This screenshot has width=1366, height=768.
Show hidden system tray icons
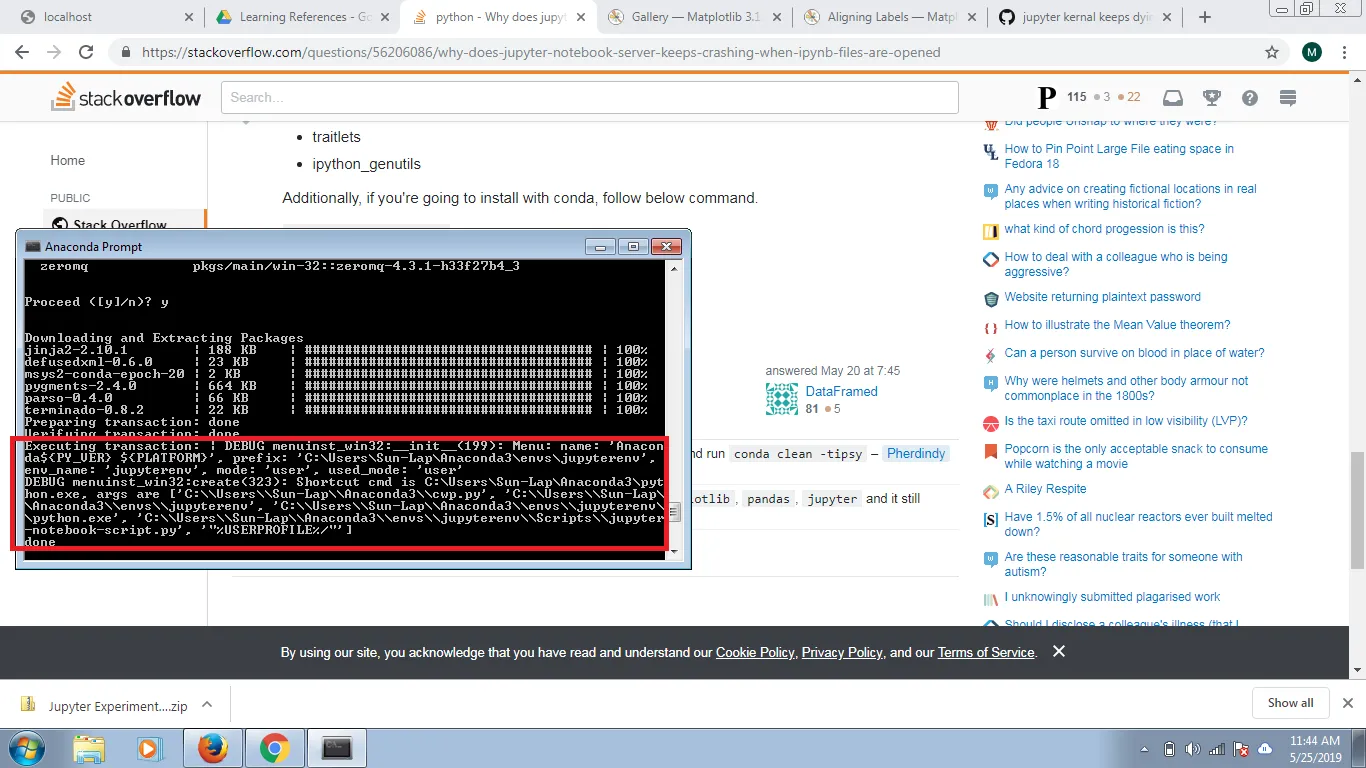tap(1144, 749)
